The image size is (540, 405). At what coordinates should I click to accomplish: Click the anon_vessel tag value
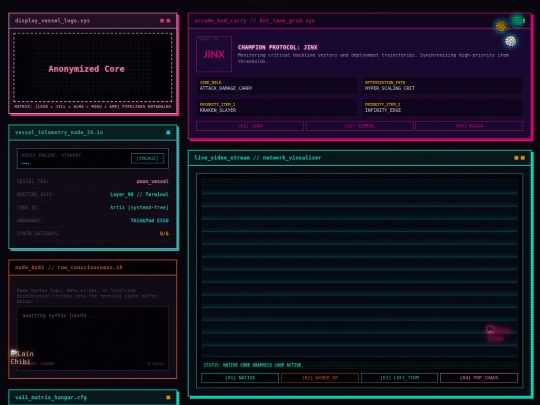152,181
